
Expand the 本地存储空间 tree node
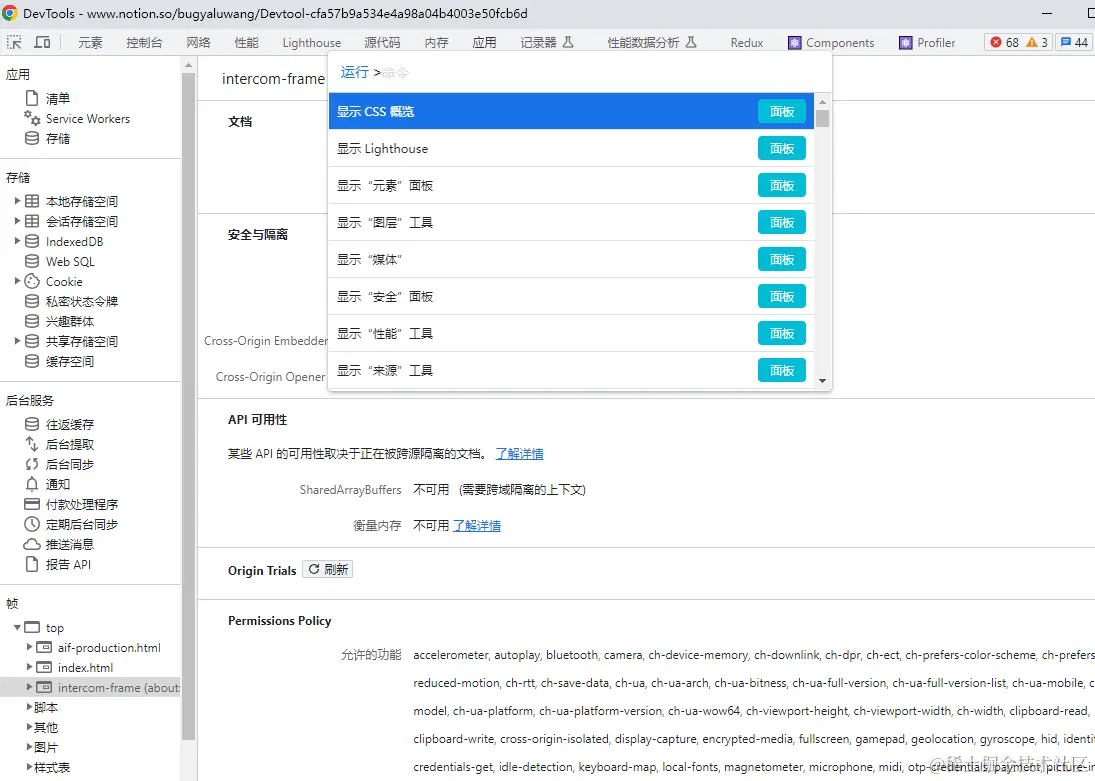(x=17, y=201)
